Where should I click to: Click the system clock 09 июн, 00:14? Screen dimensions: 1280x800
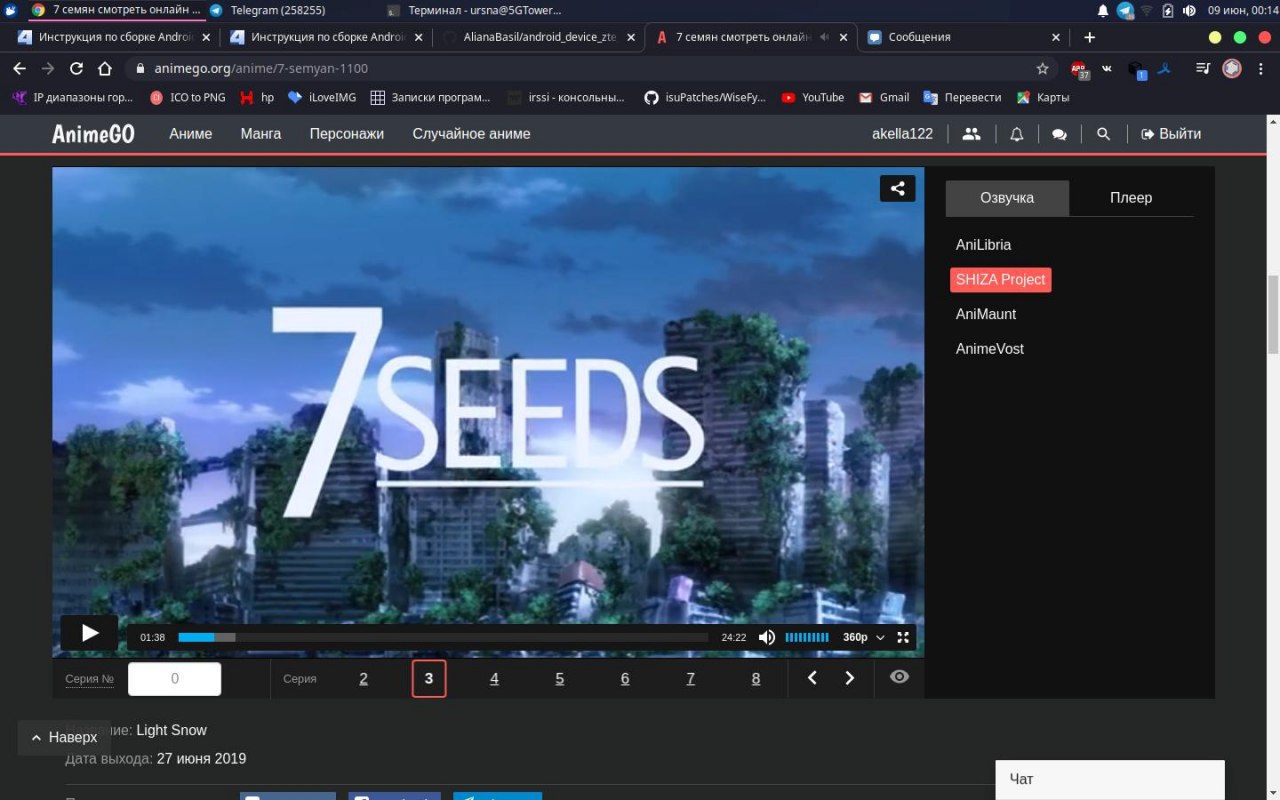point(1242,10)
